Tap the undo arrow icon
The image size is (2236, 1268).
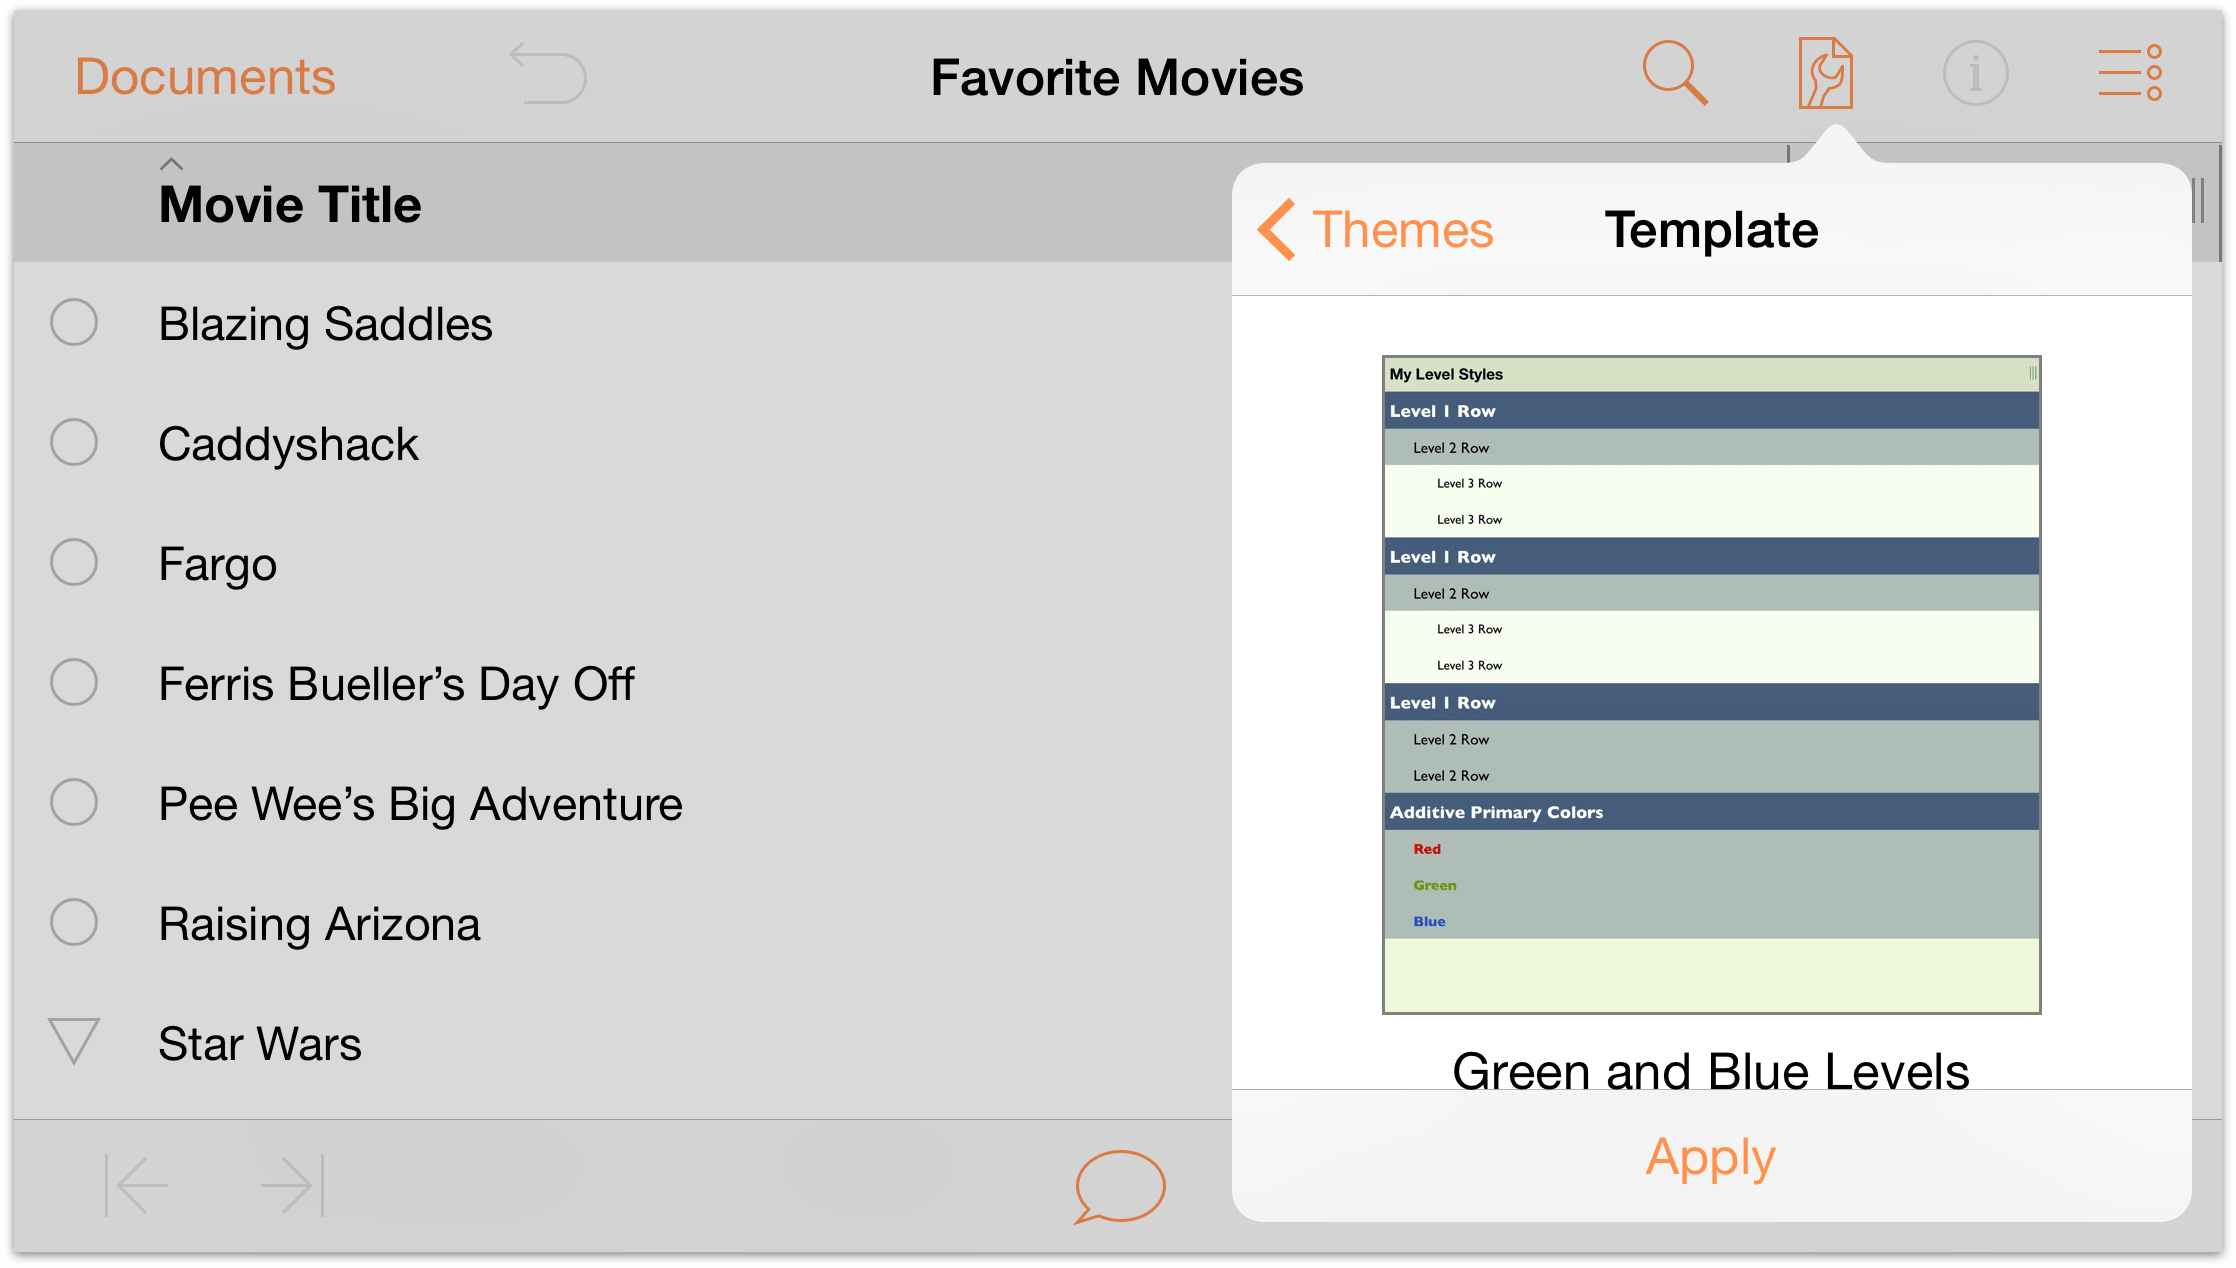point(548,73)
